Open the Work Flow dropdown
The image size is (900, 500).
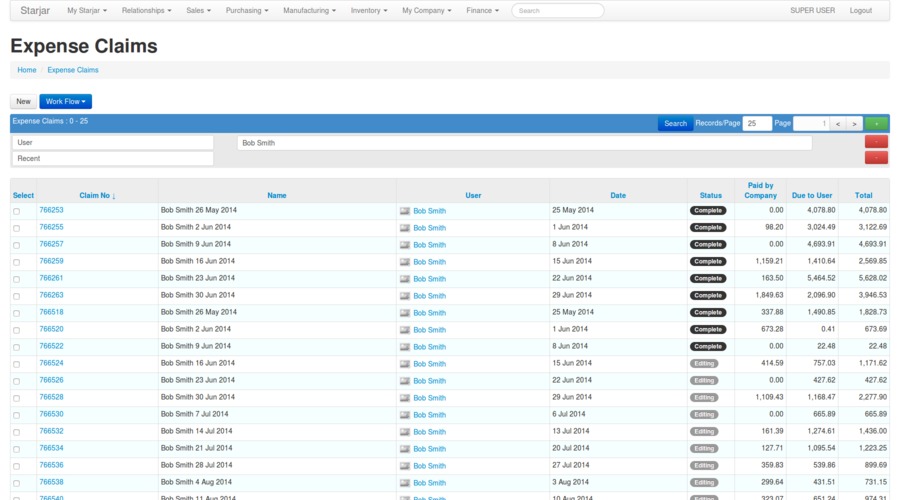point(65,101)
